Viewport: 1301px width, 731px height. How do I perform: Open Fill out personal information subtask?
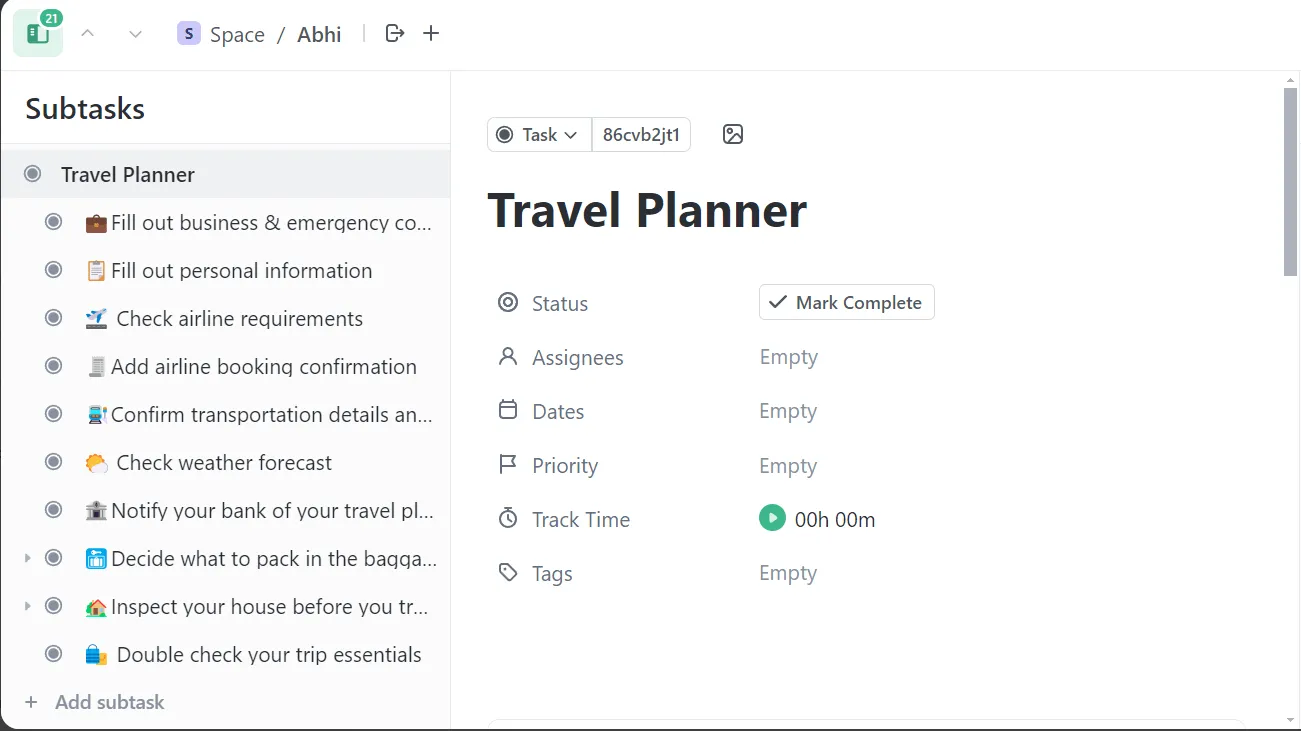[x=241, y=271]
